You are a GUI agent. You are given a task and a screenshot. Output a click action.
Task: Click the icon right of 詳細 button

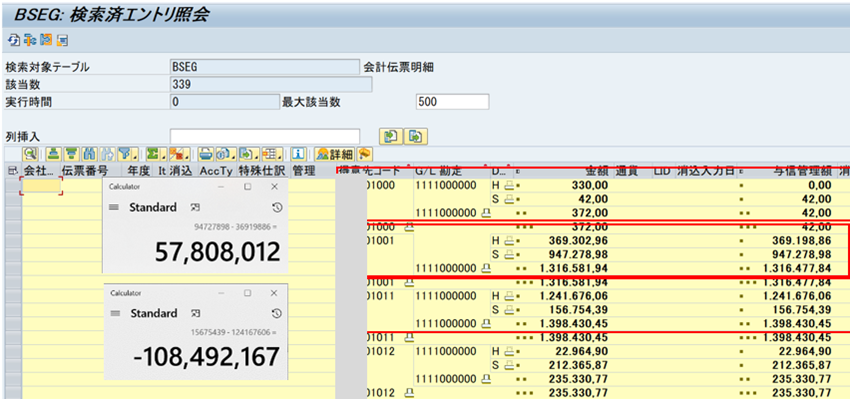tap(365, 154)
